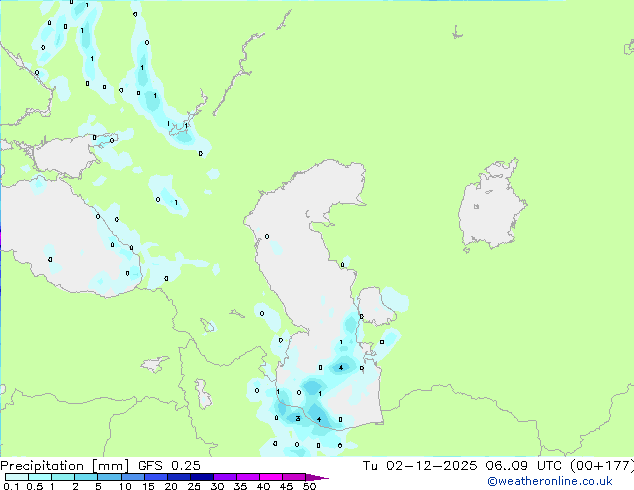
Task: Select the 40–45 mm magenta legend swatch
Action: (271, 477)
